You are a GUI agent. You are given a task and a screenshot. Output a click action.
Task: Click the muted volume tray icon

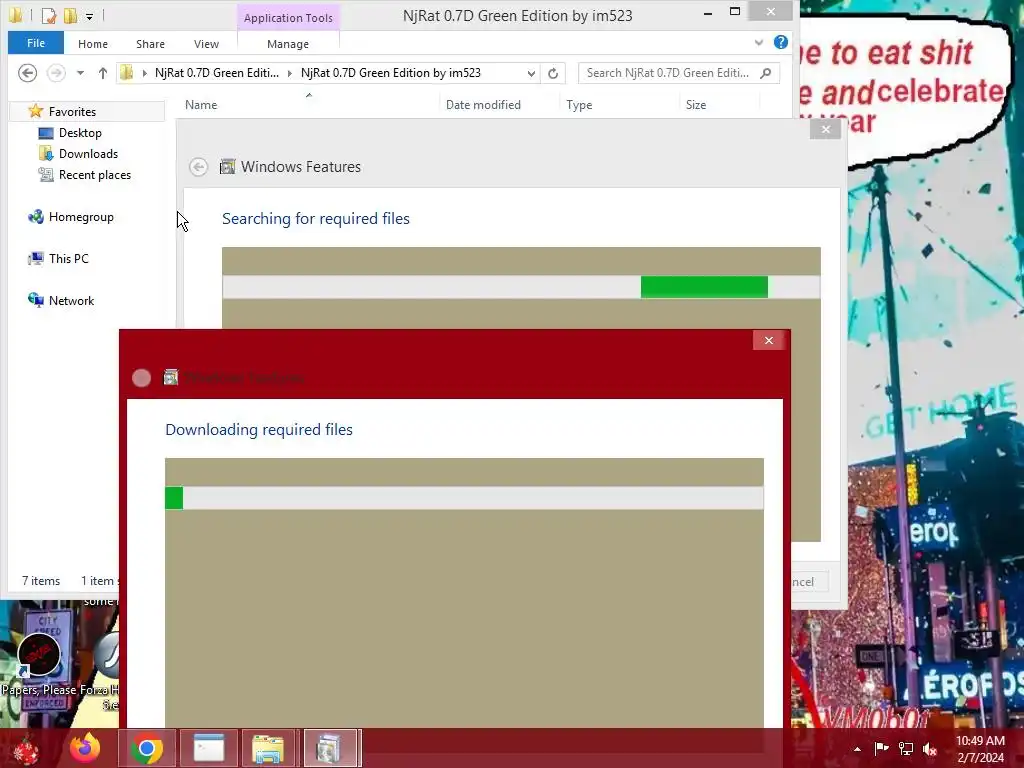[930, 748]
